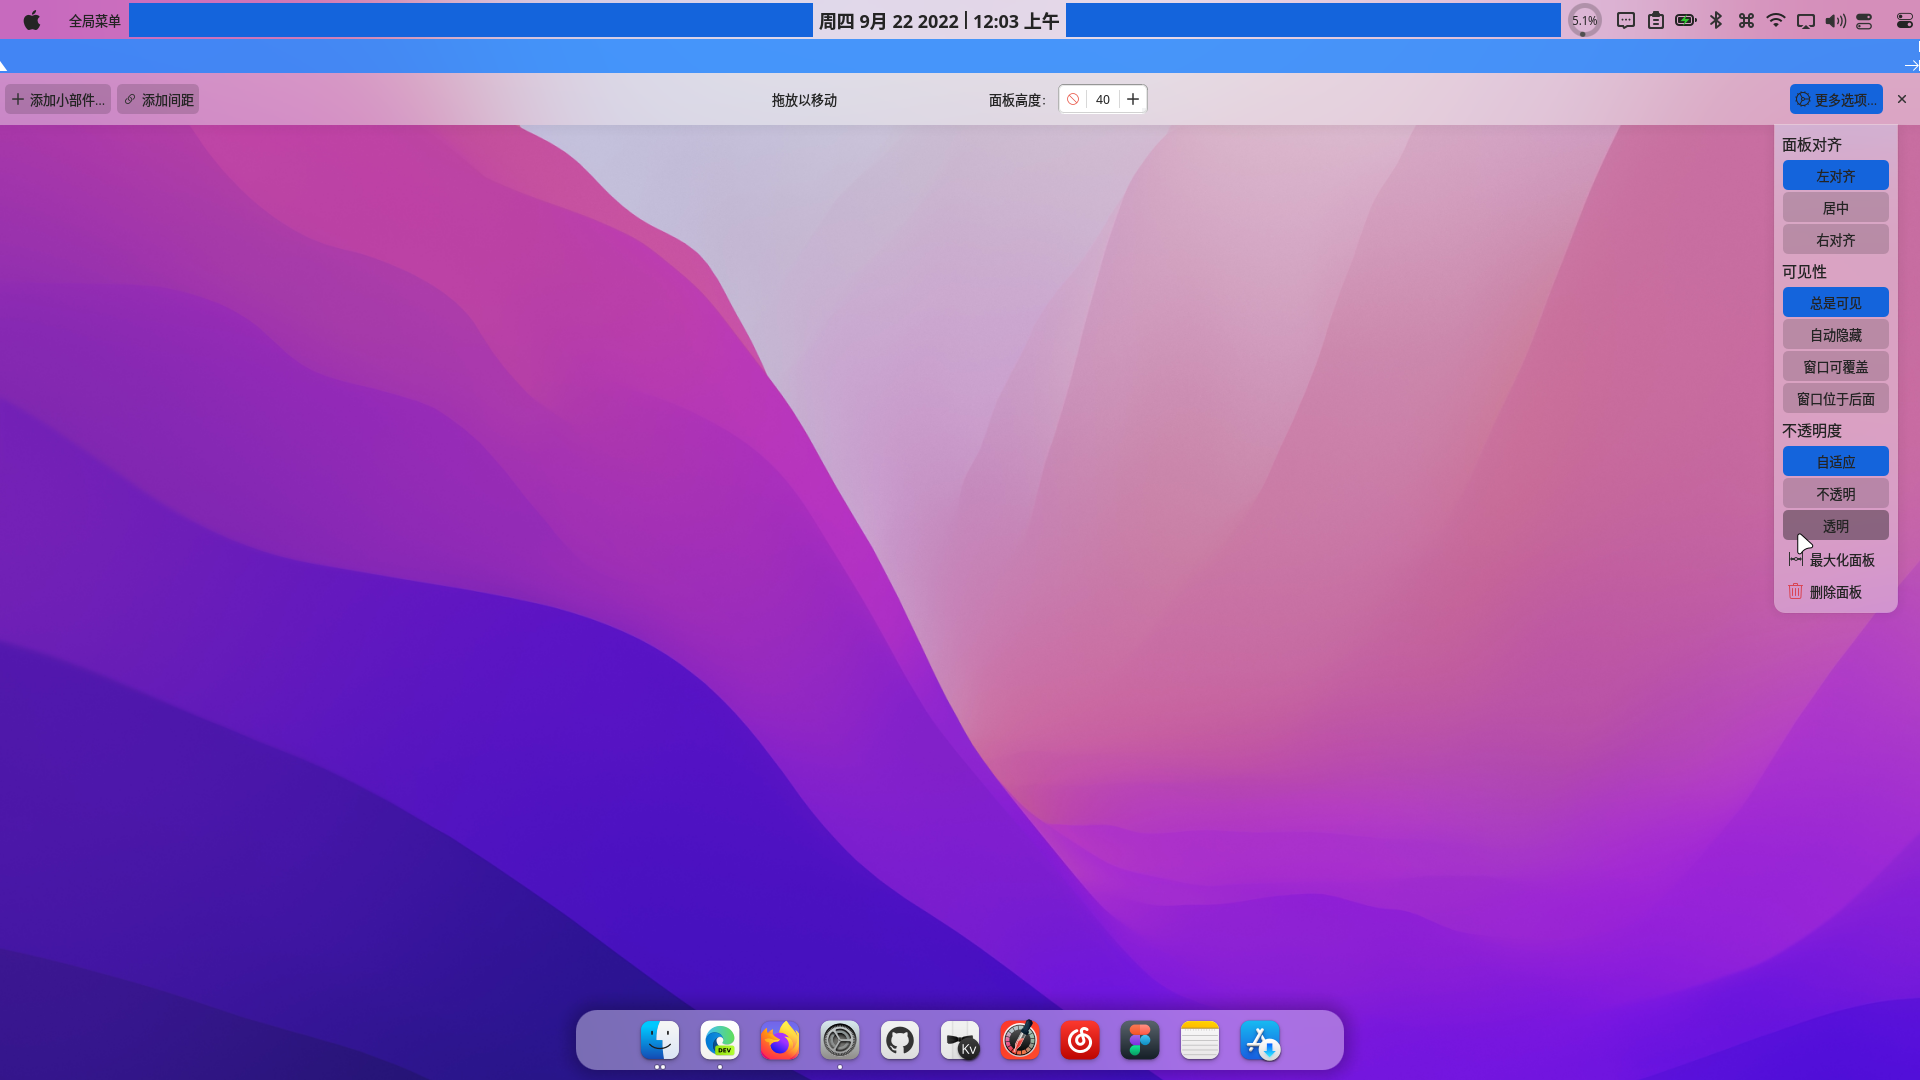Click the 面板对齐 section heading
Viewport: 1920px width, 1080px height.
pos(1812,144)
